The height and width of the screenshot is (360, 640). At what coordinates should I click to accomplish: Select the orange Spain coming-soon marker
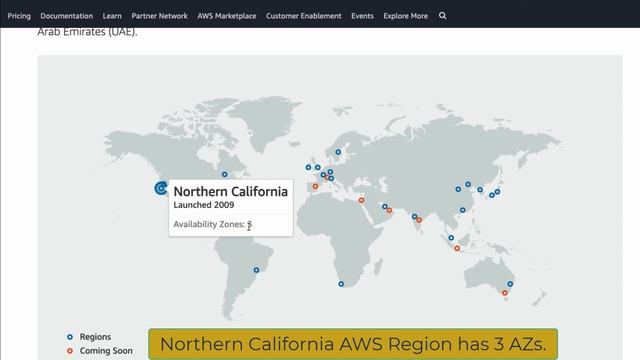click(315, 186)
